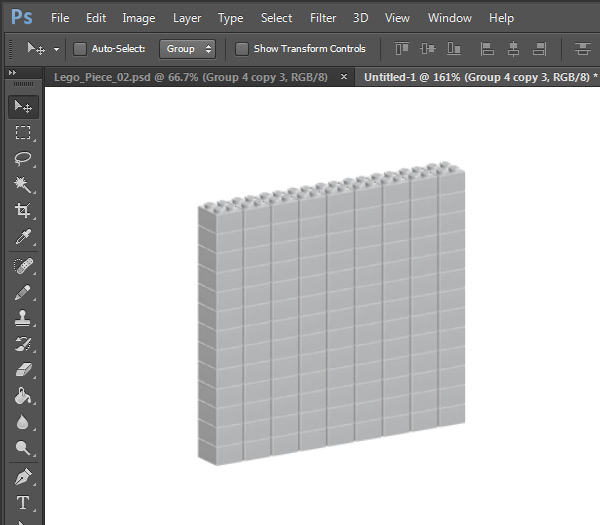Viewport: 600px width, 525px height.
Task: Click the Lego brick wall on canvas
Action: (x=331, y=314)
